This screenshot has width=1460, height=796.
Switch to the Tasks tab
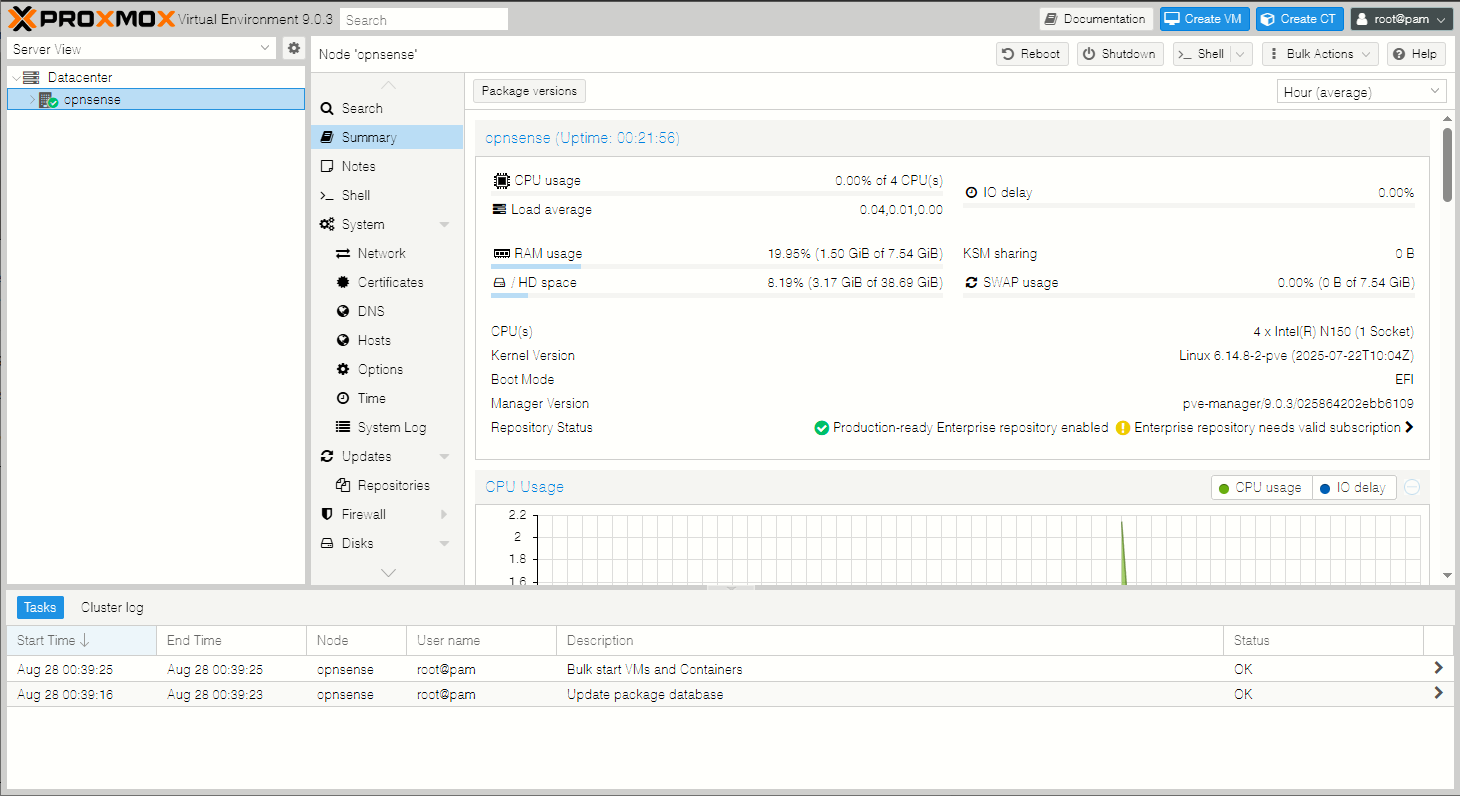tap(40, 607)
